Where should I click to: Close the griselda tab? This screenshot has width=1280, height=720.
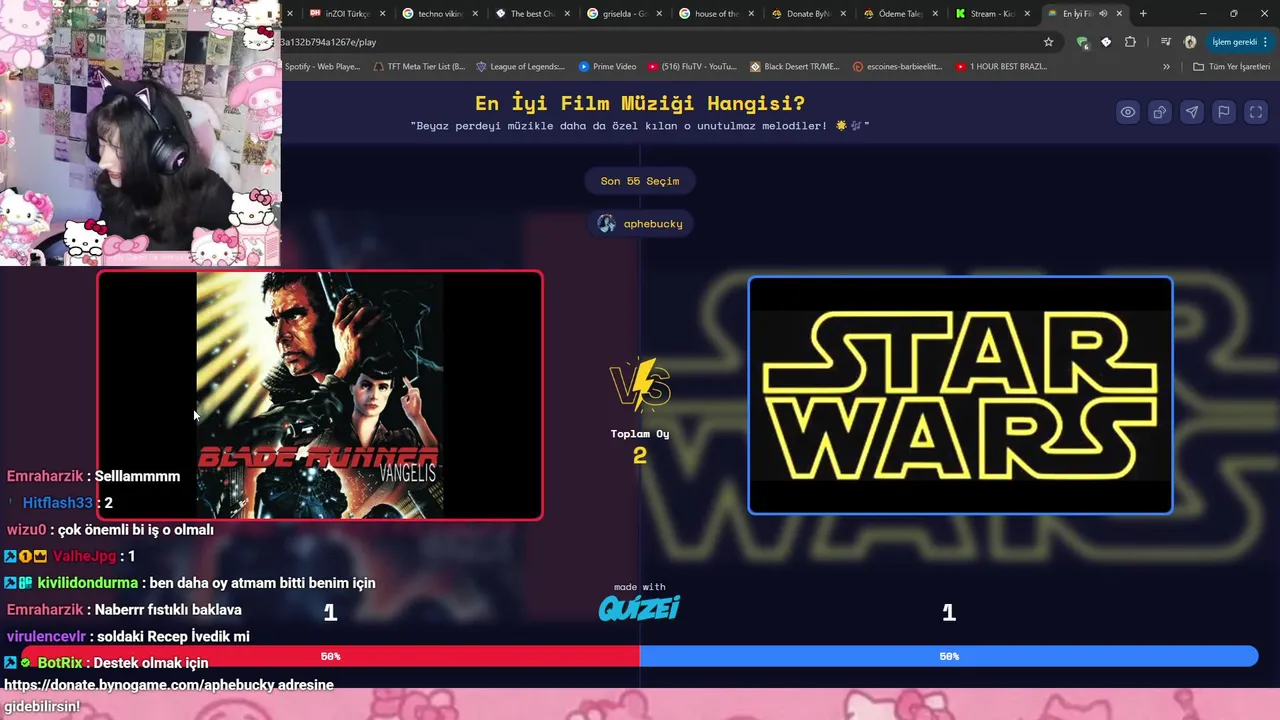point(659,14)
